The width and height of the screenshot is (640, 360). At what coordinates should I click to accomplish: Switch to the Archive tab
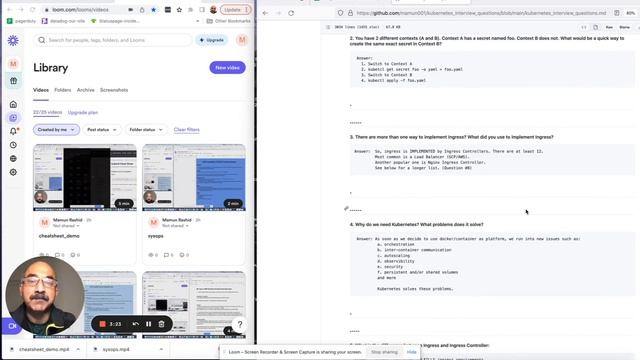coord(85,90)
